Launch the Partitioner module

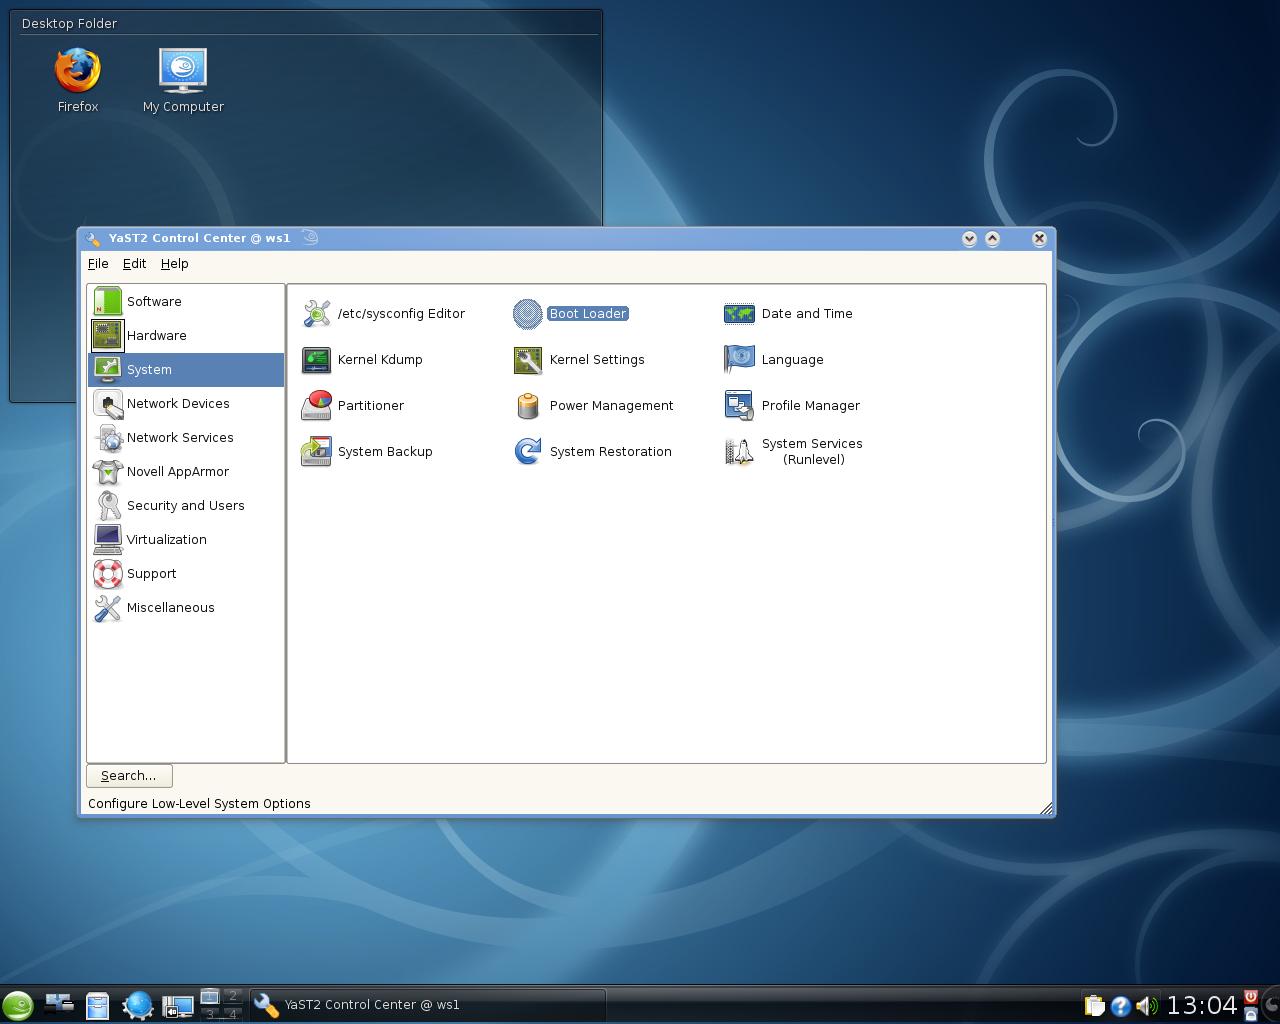click(x=353, y=405)
